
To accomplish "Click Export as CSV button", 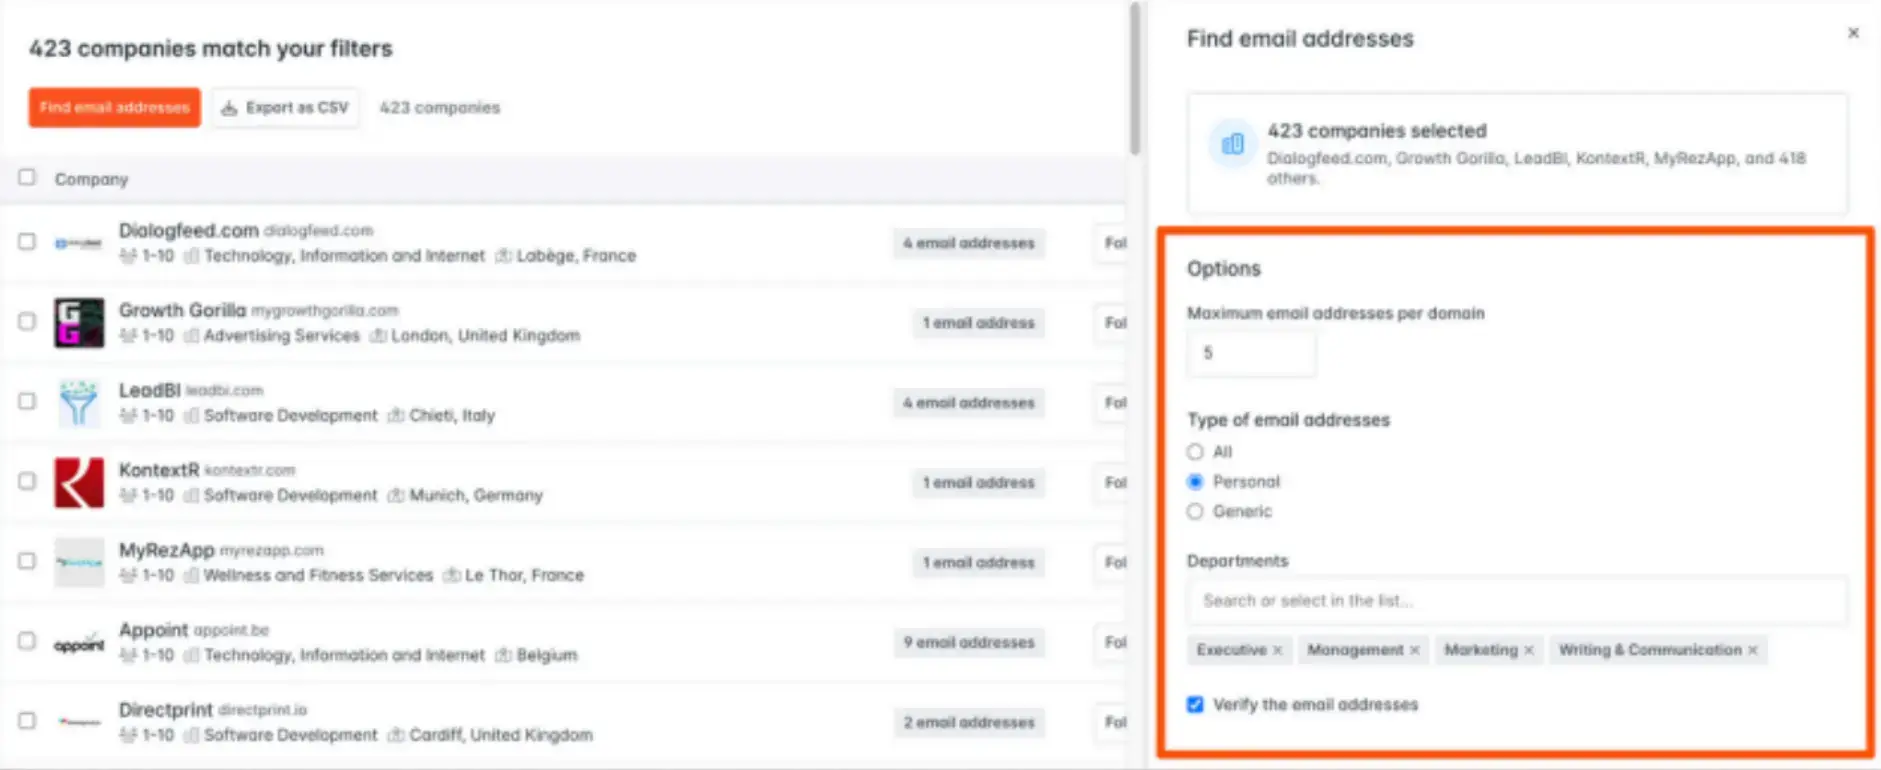I will [286, 108].
